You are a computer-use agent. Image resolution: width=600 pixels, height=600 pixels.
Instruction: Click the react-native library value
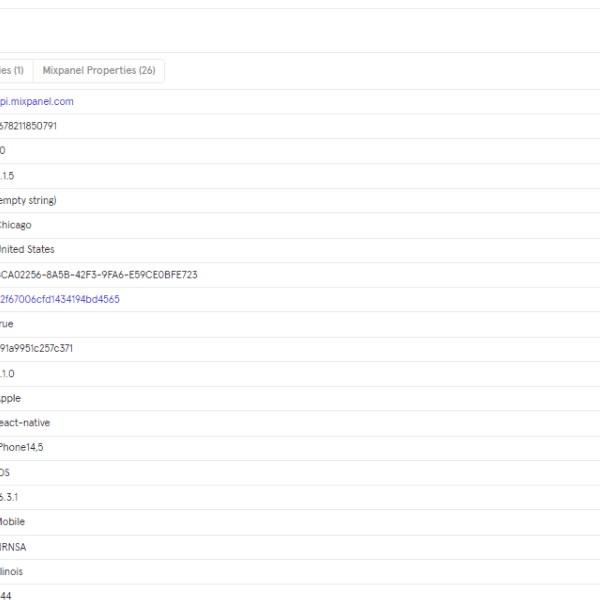click(x=24, y=423)
